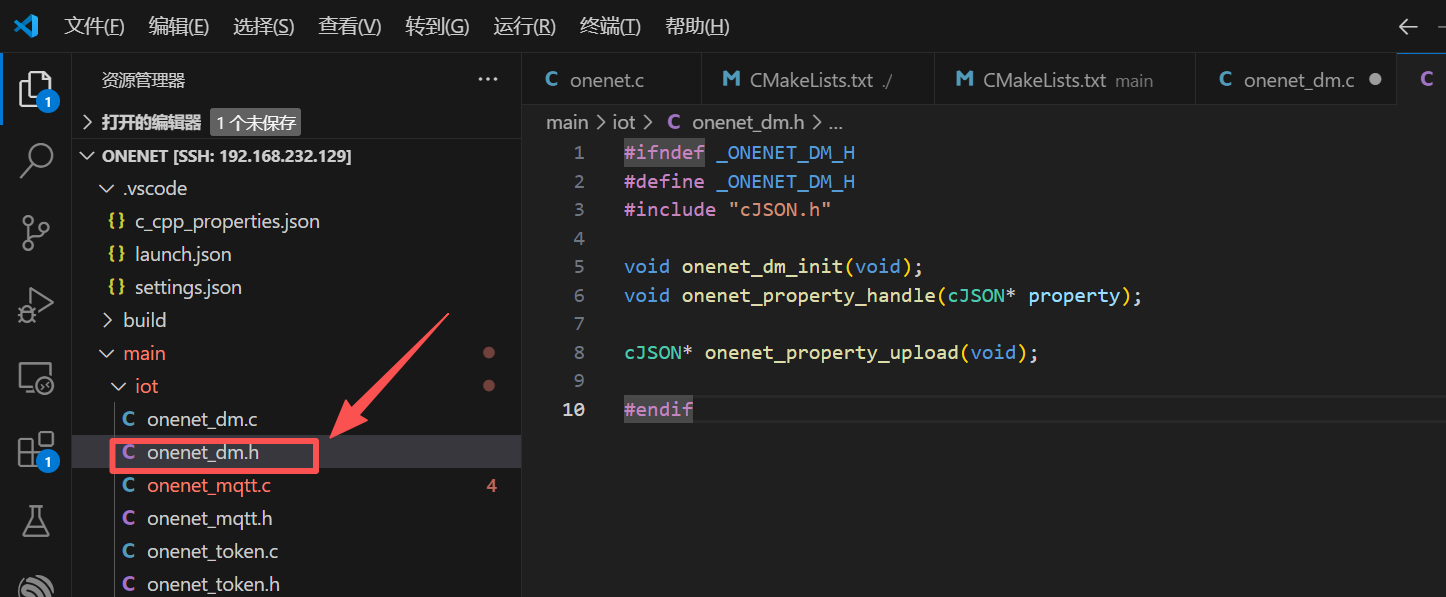The width and height of the screenshot is (1446, 597).
Task: Switch to the CMakeLists.txt main tab
Action: pos(1064,80)
